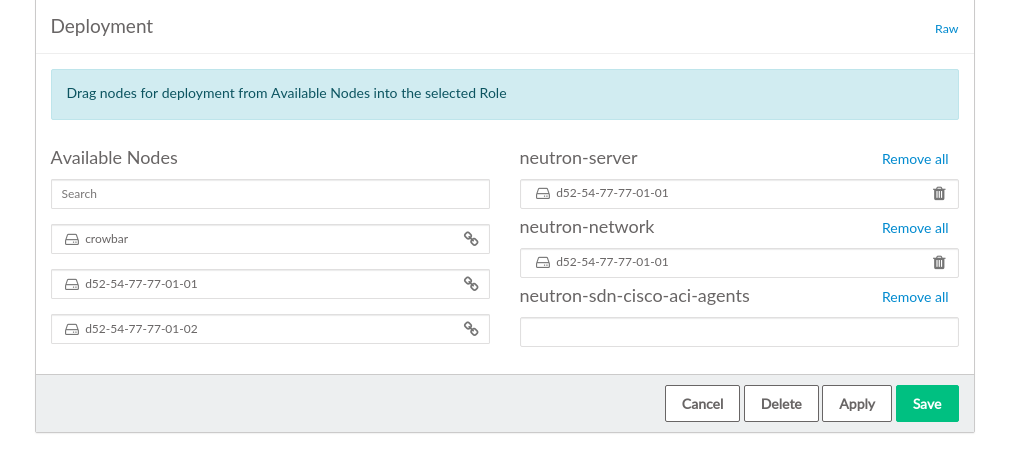Delete node from neutron-network role via trash icon
This screenshot has height=462, width=1009.
click(939, 263)
